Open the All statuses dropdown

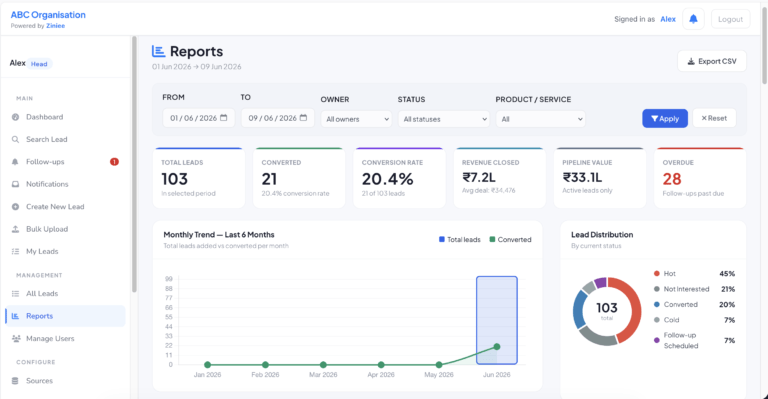[x=444, y=119]
